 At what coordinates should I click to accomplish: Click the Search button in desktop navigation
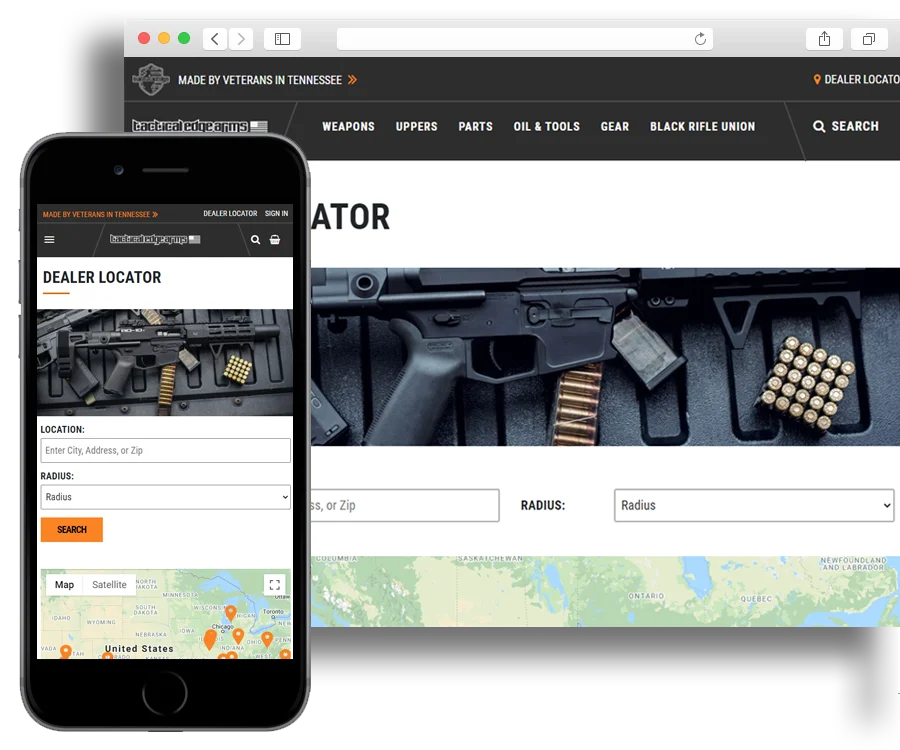(x=845, y=126)
